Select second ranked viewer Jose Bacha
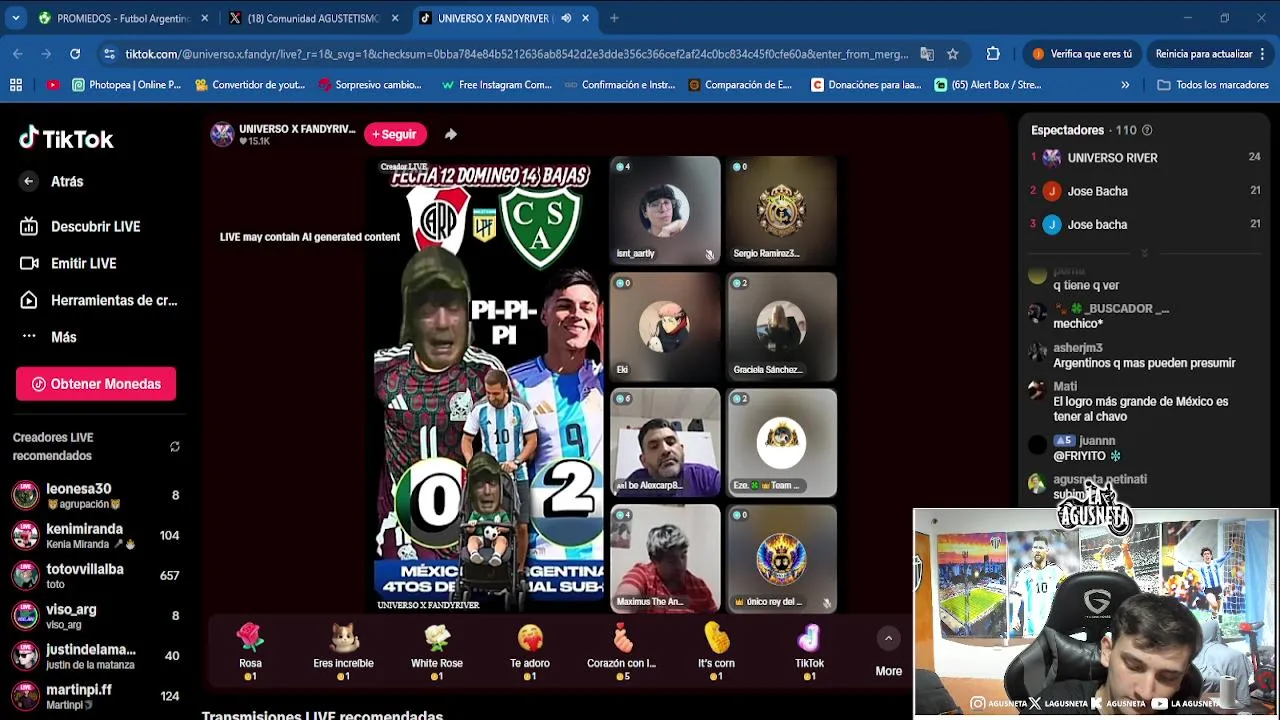The width and height of the screenshot is (1280, 720). point(1145,191)
